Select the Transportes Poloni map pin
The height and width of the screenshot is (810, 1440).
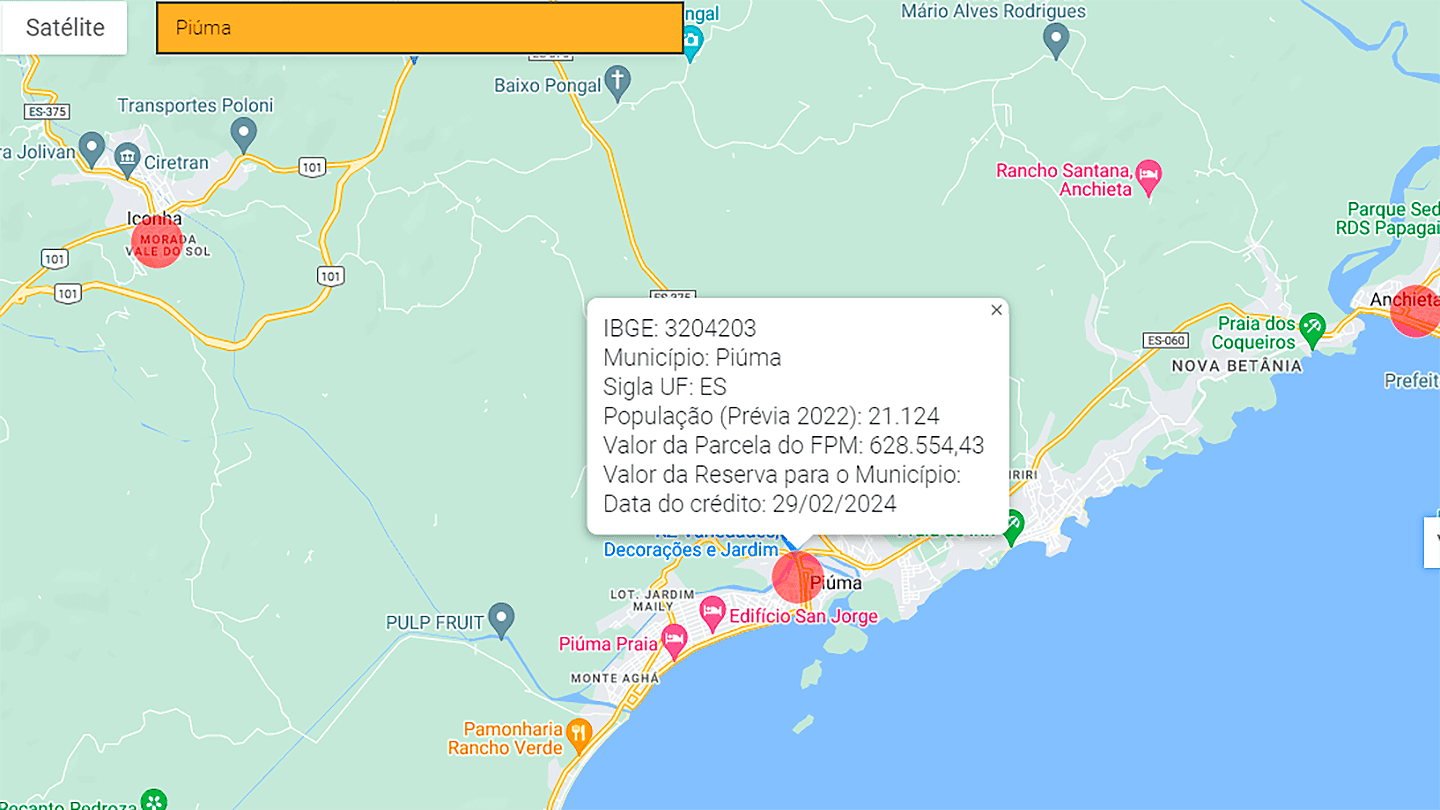click(243, 133)
